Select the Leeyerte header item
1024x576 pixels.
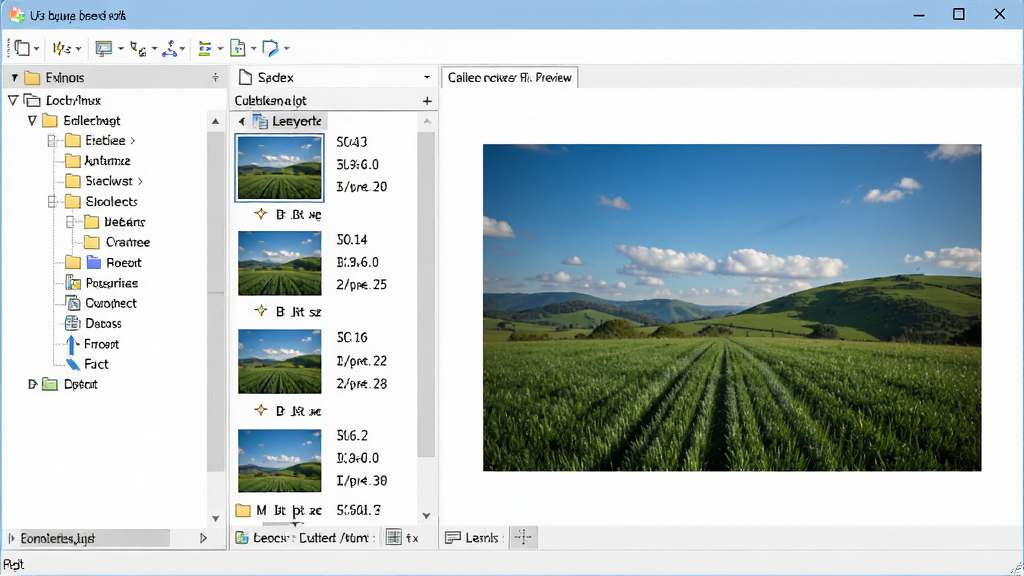click(287, 121)
